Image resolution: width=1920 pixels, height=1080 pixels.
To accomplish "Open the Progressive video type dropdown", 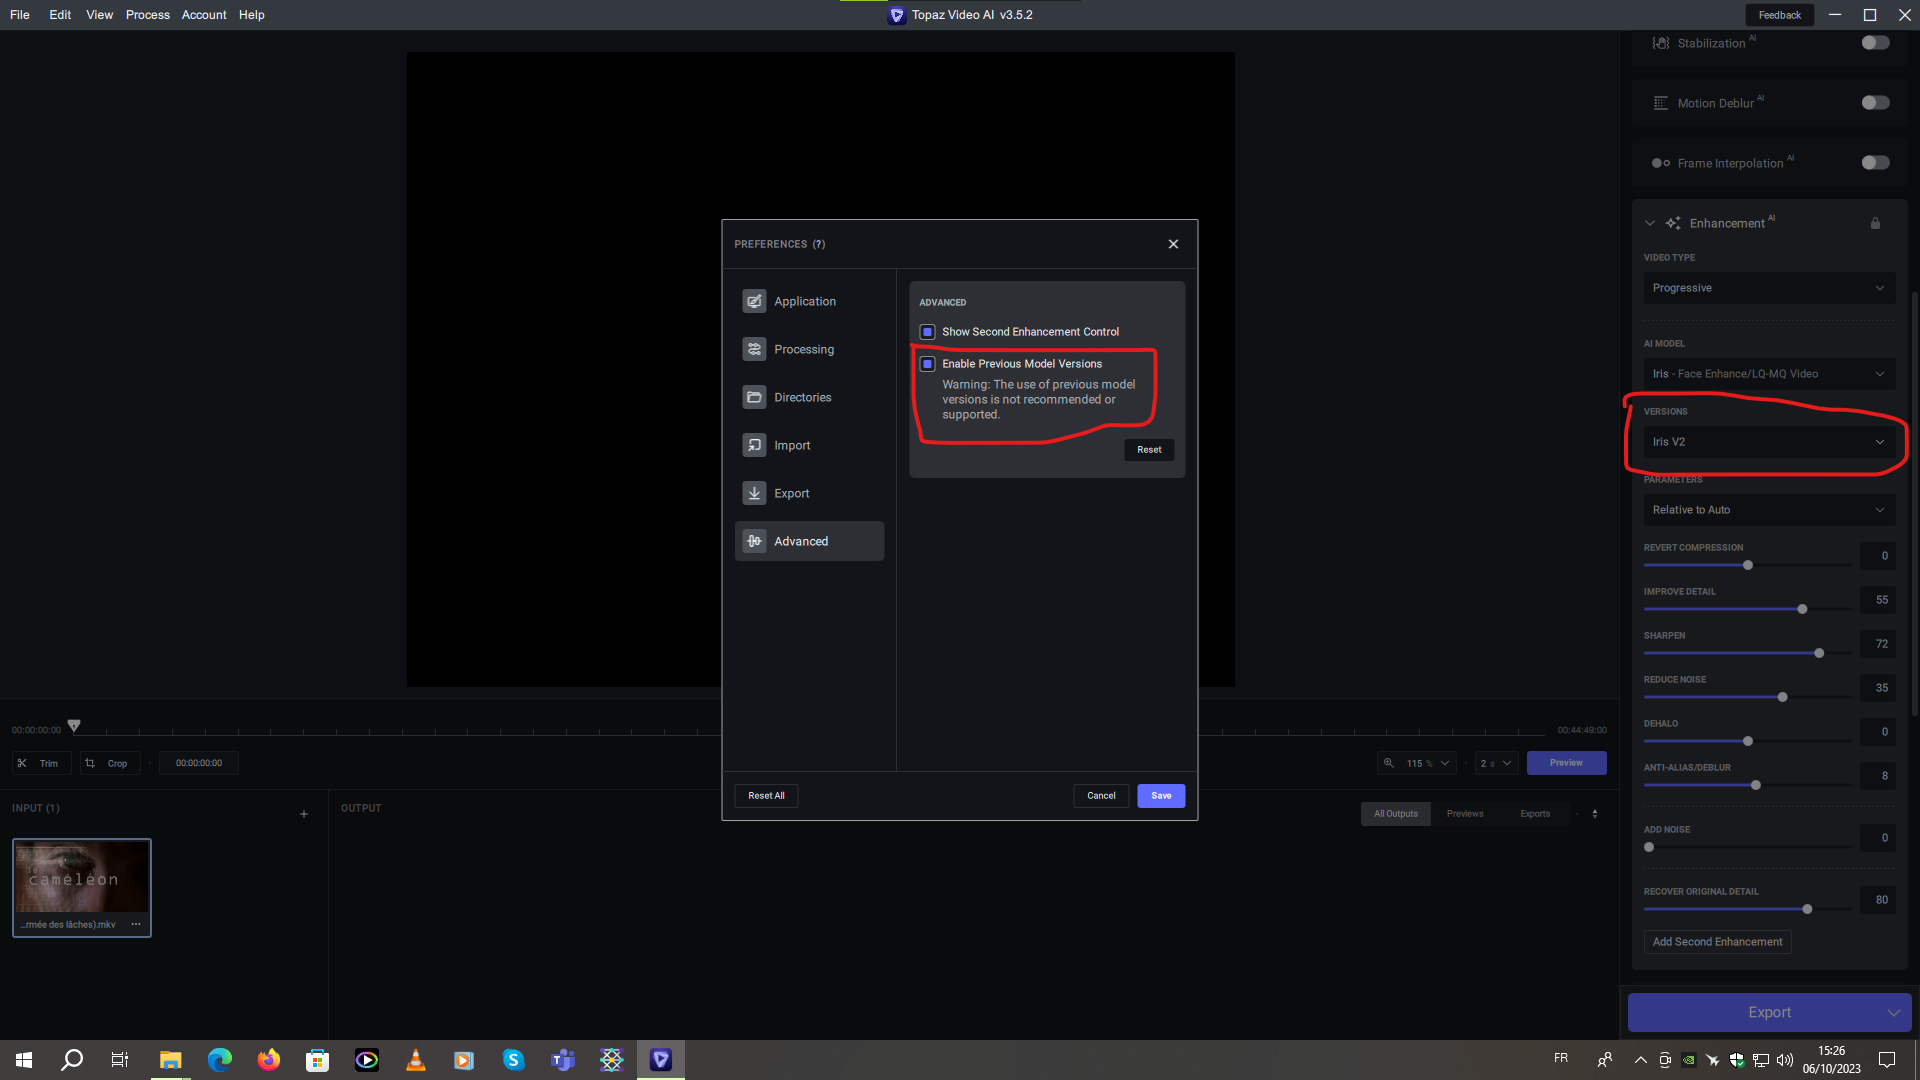I will coord(1768,288).
